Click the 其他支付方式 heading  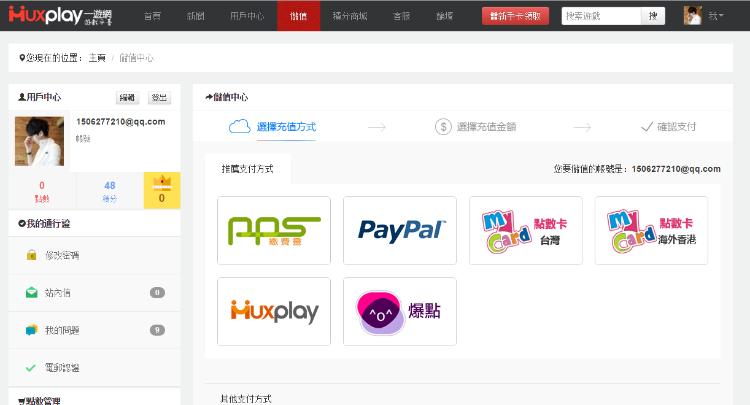click(x=246, y=398)
